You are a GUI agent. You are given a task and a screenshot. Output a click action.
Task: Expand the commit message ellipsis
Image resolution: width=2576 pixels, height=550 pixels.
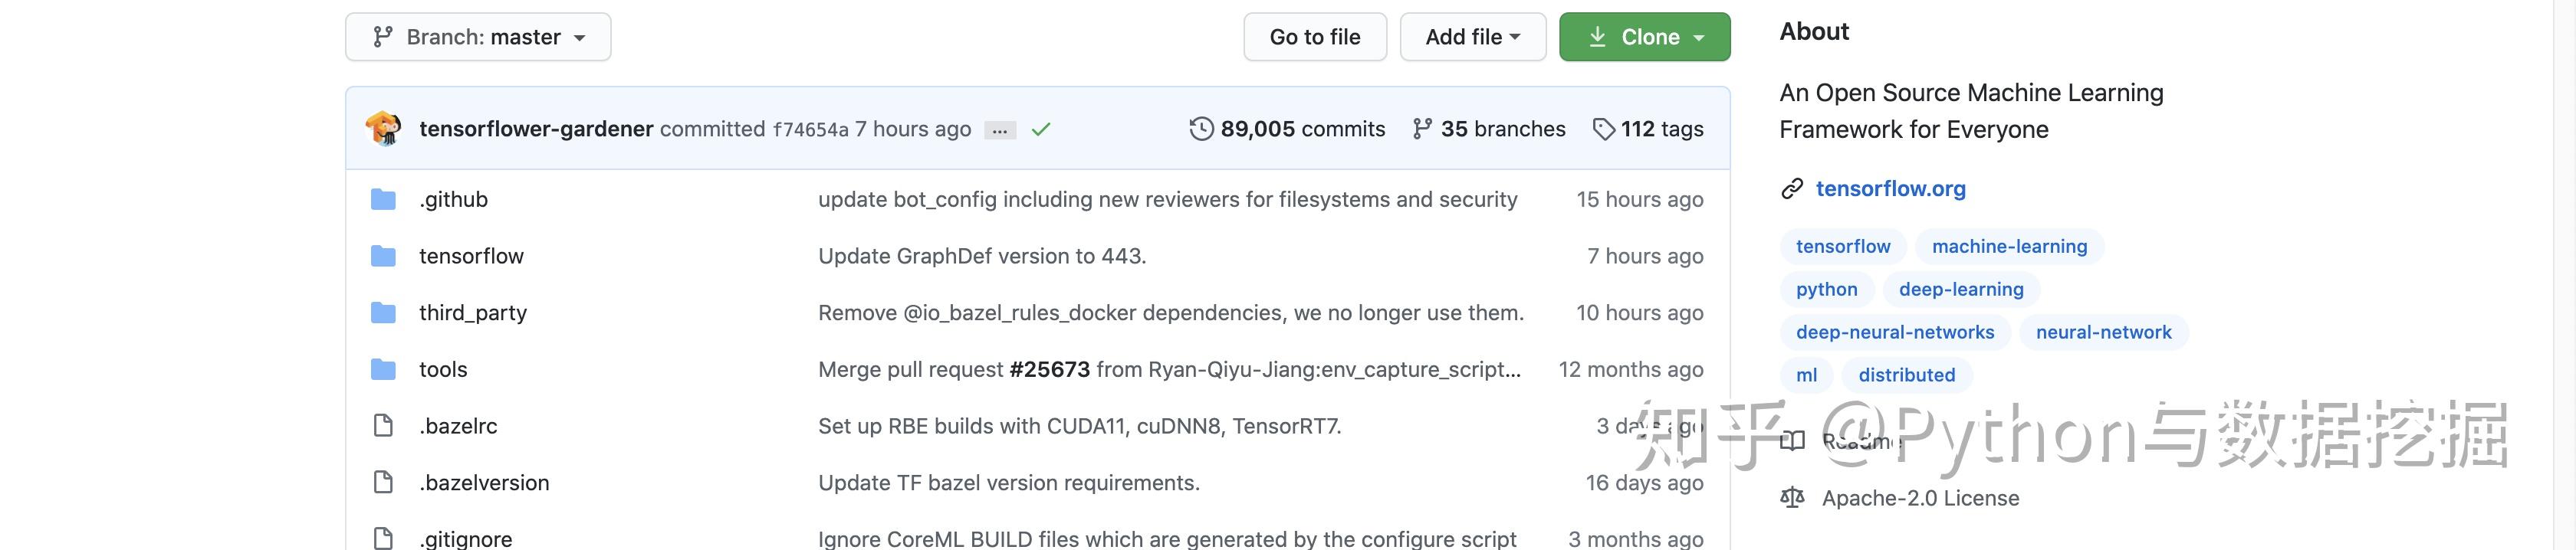1000,130
